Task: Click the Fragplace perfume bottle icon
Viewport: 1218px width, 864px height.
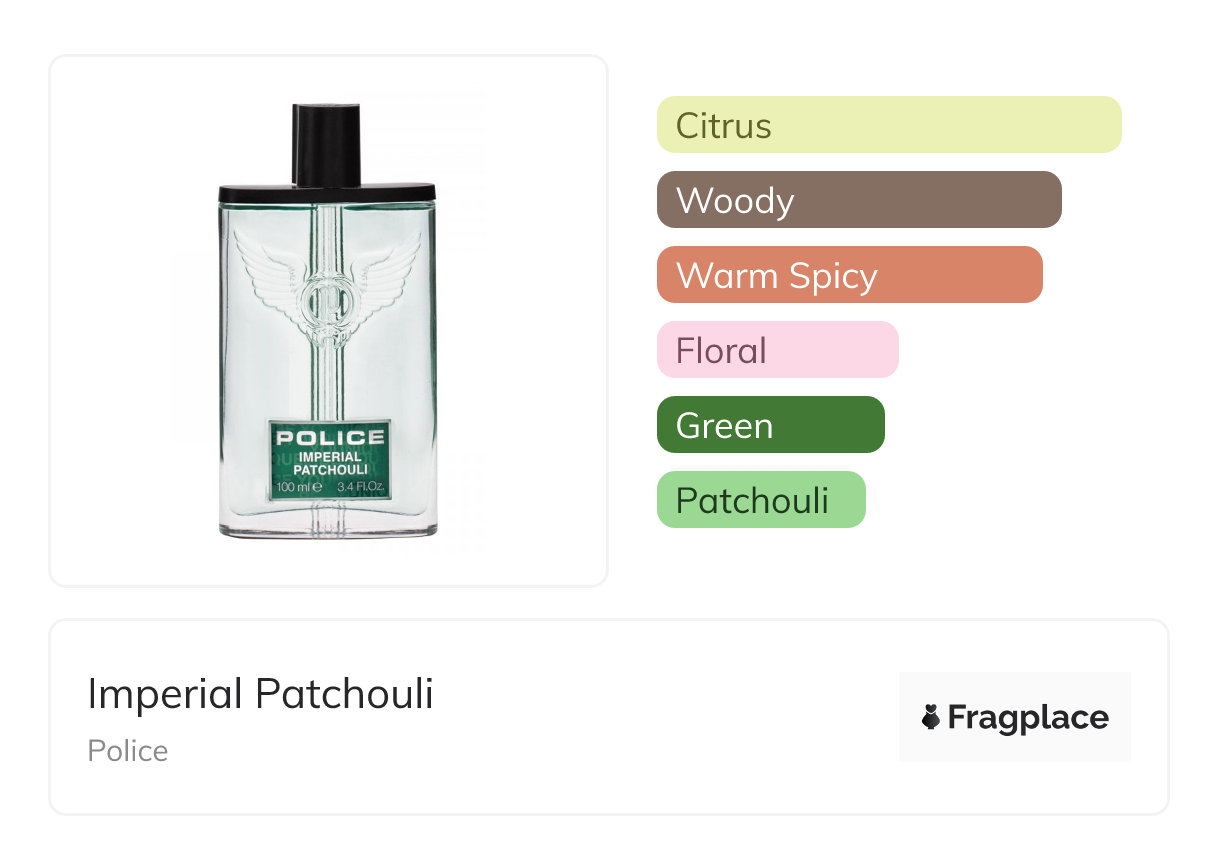Action: point(931,717)
